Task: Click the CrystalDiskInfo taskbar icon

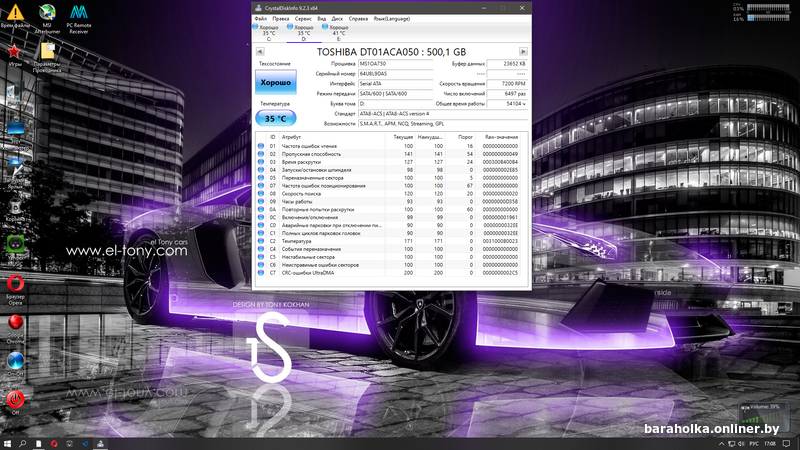Action: pos(101,443)
